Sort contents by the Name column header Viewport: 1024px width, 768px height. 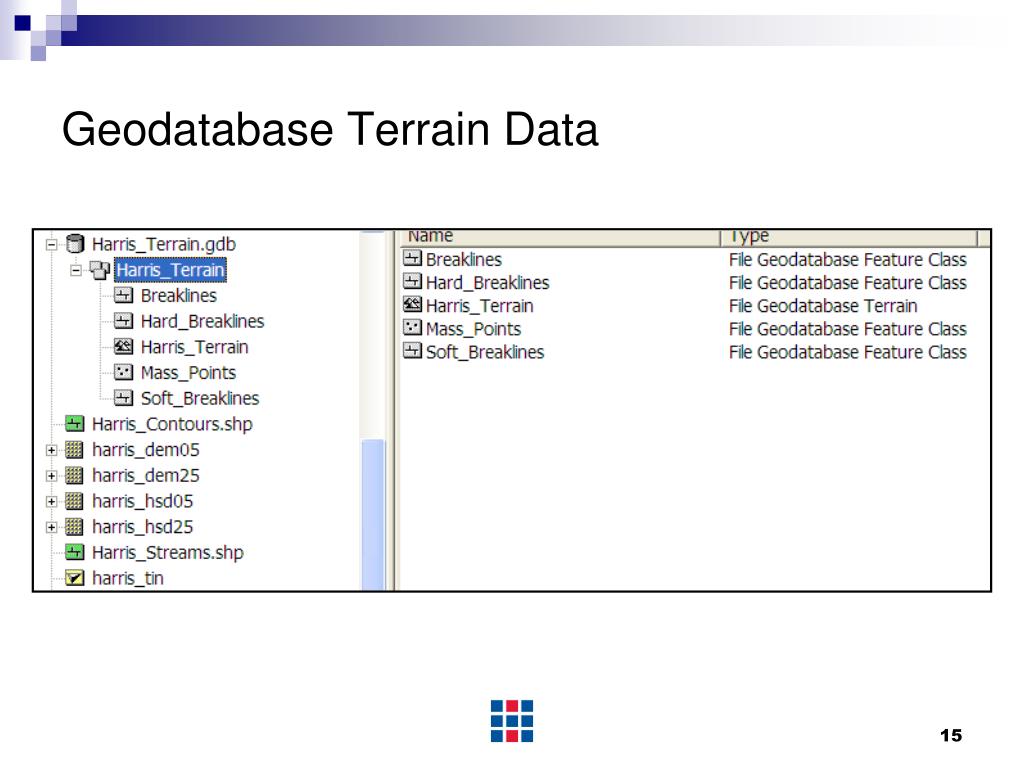558,238
